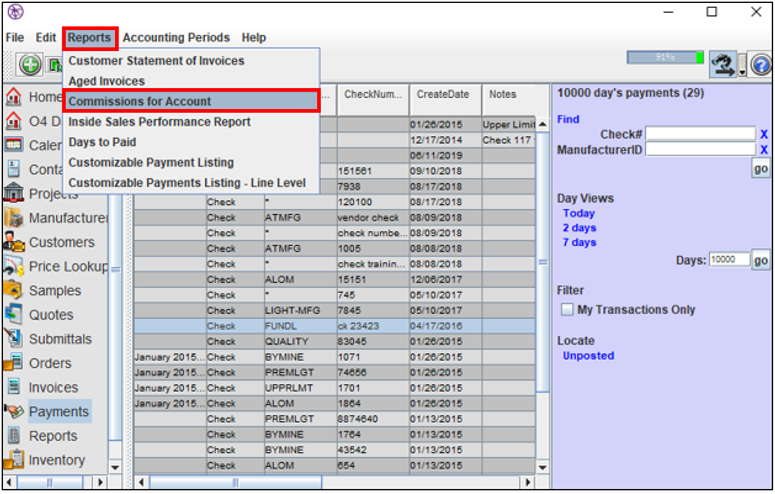Open the Help menu
Screen dimensions: 775x494
254,38
